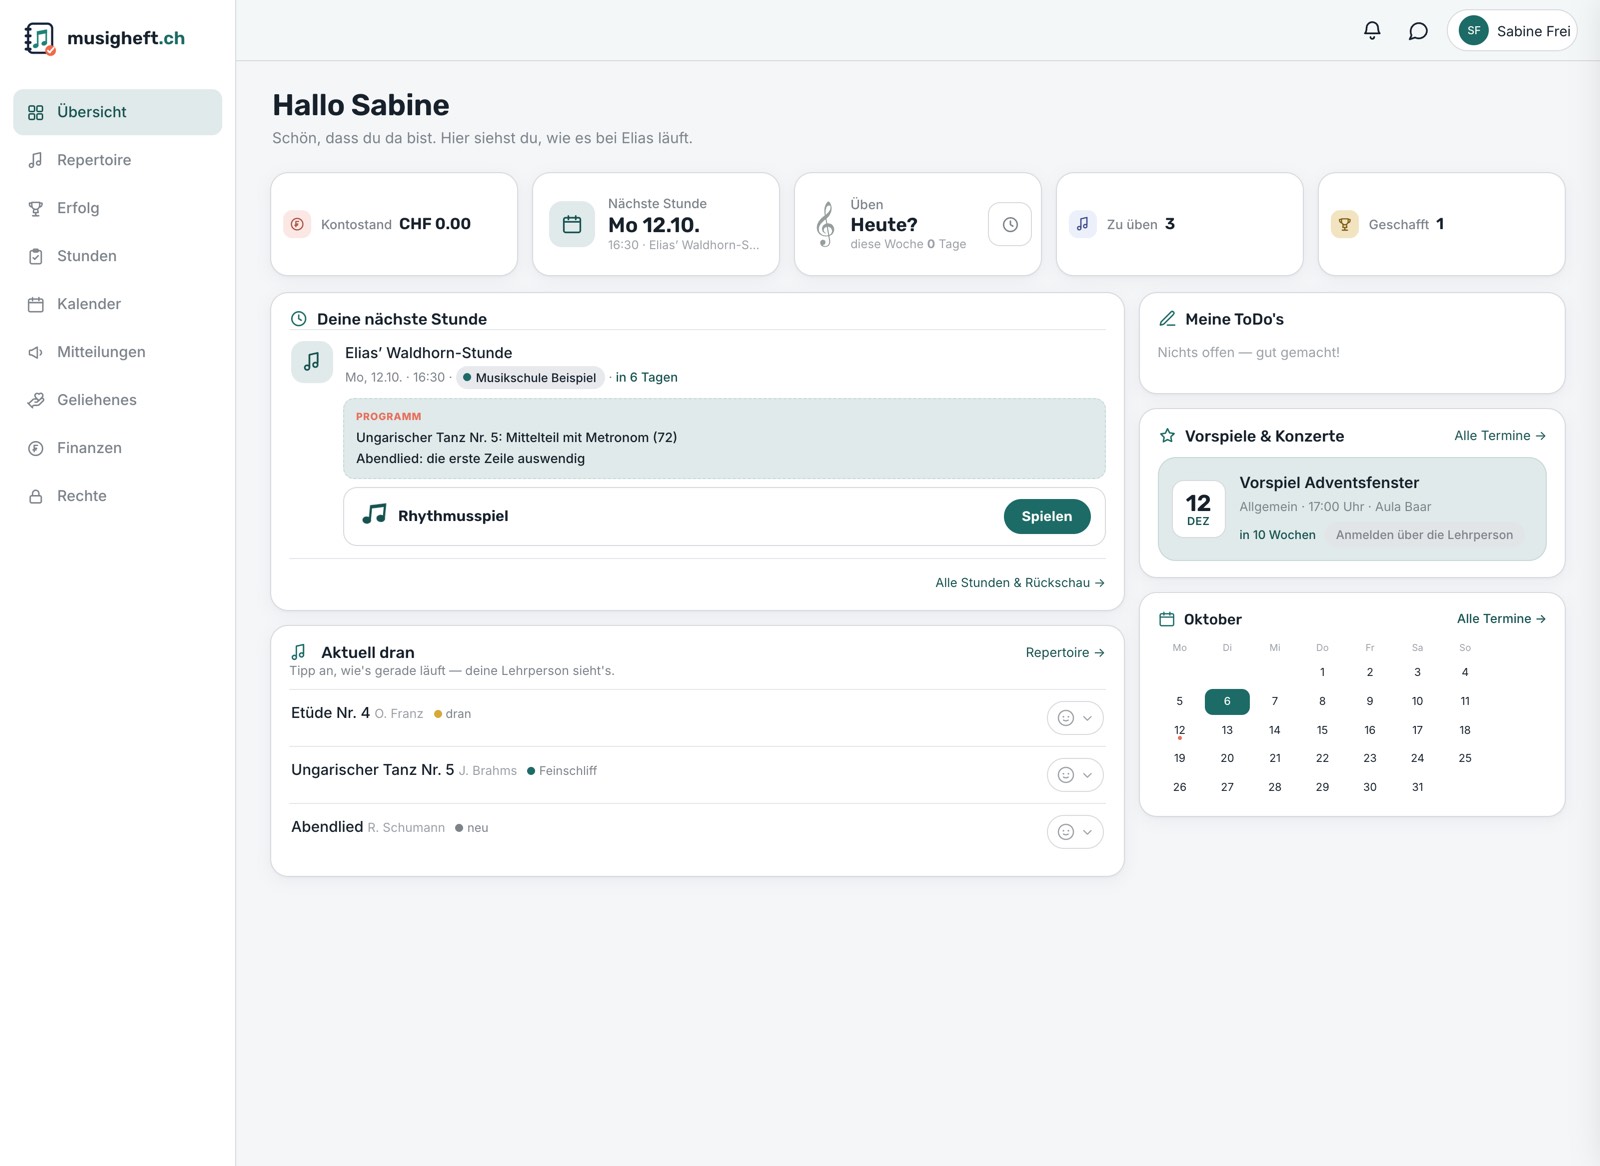
Task: Select October 12 in the calendar
Action: coord(1180,730)
